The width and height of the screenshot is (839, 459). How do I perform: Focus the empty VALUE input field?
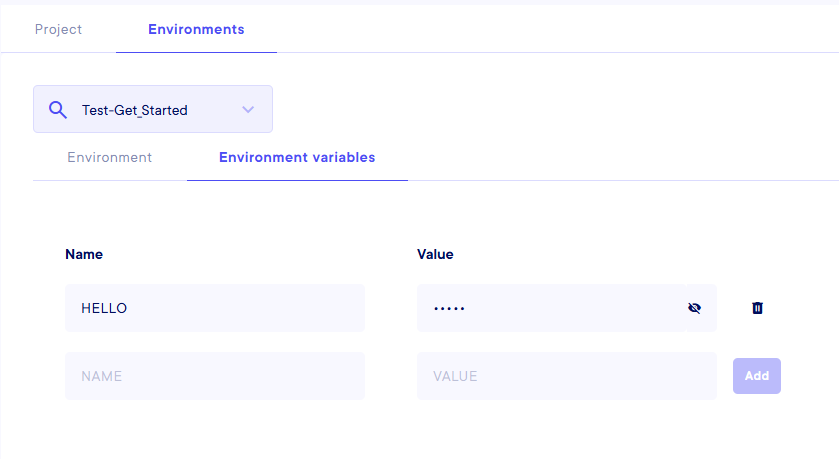567,376
